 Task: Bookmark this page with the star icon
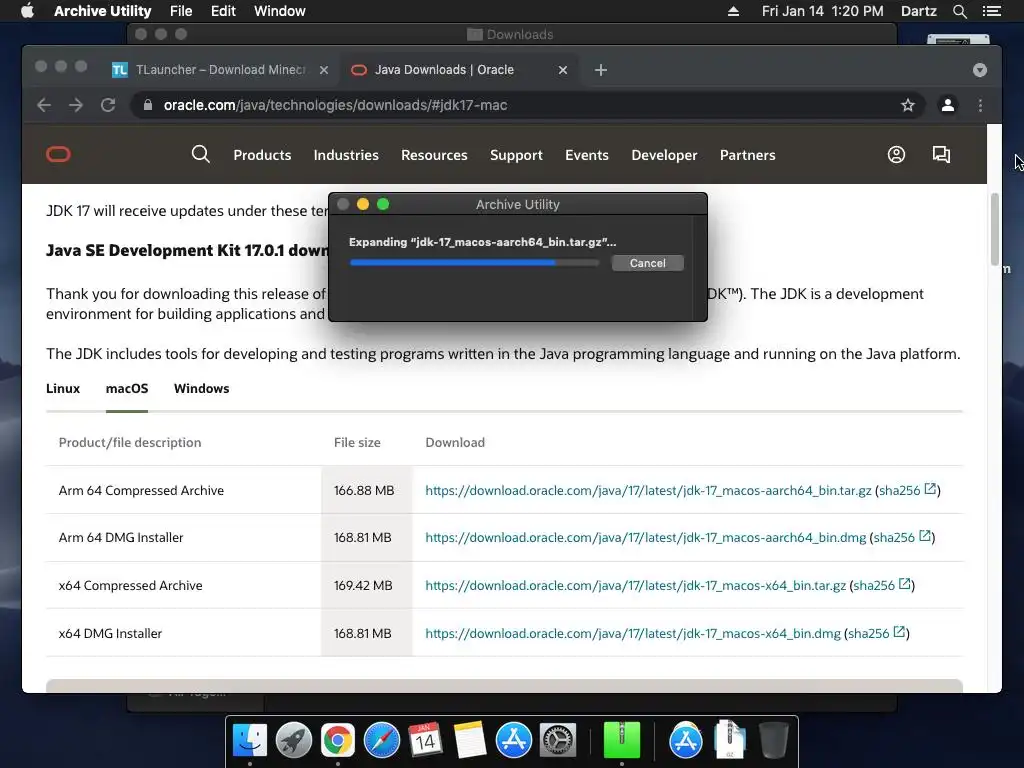(x=907, y=105)
